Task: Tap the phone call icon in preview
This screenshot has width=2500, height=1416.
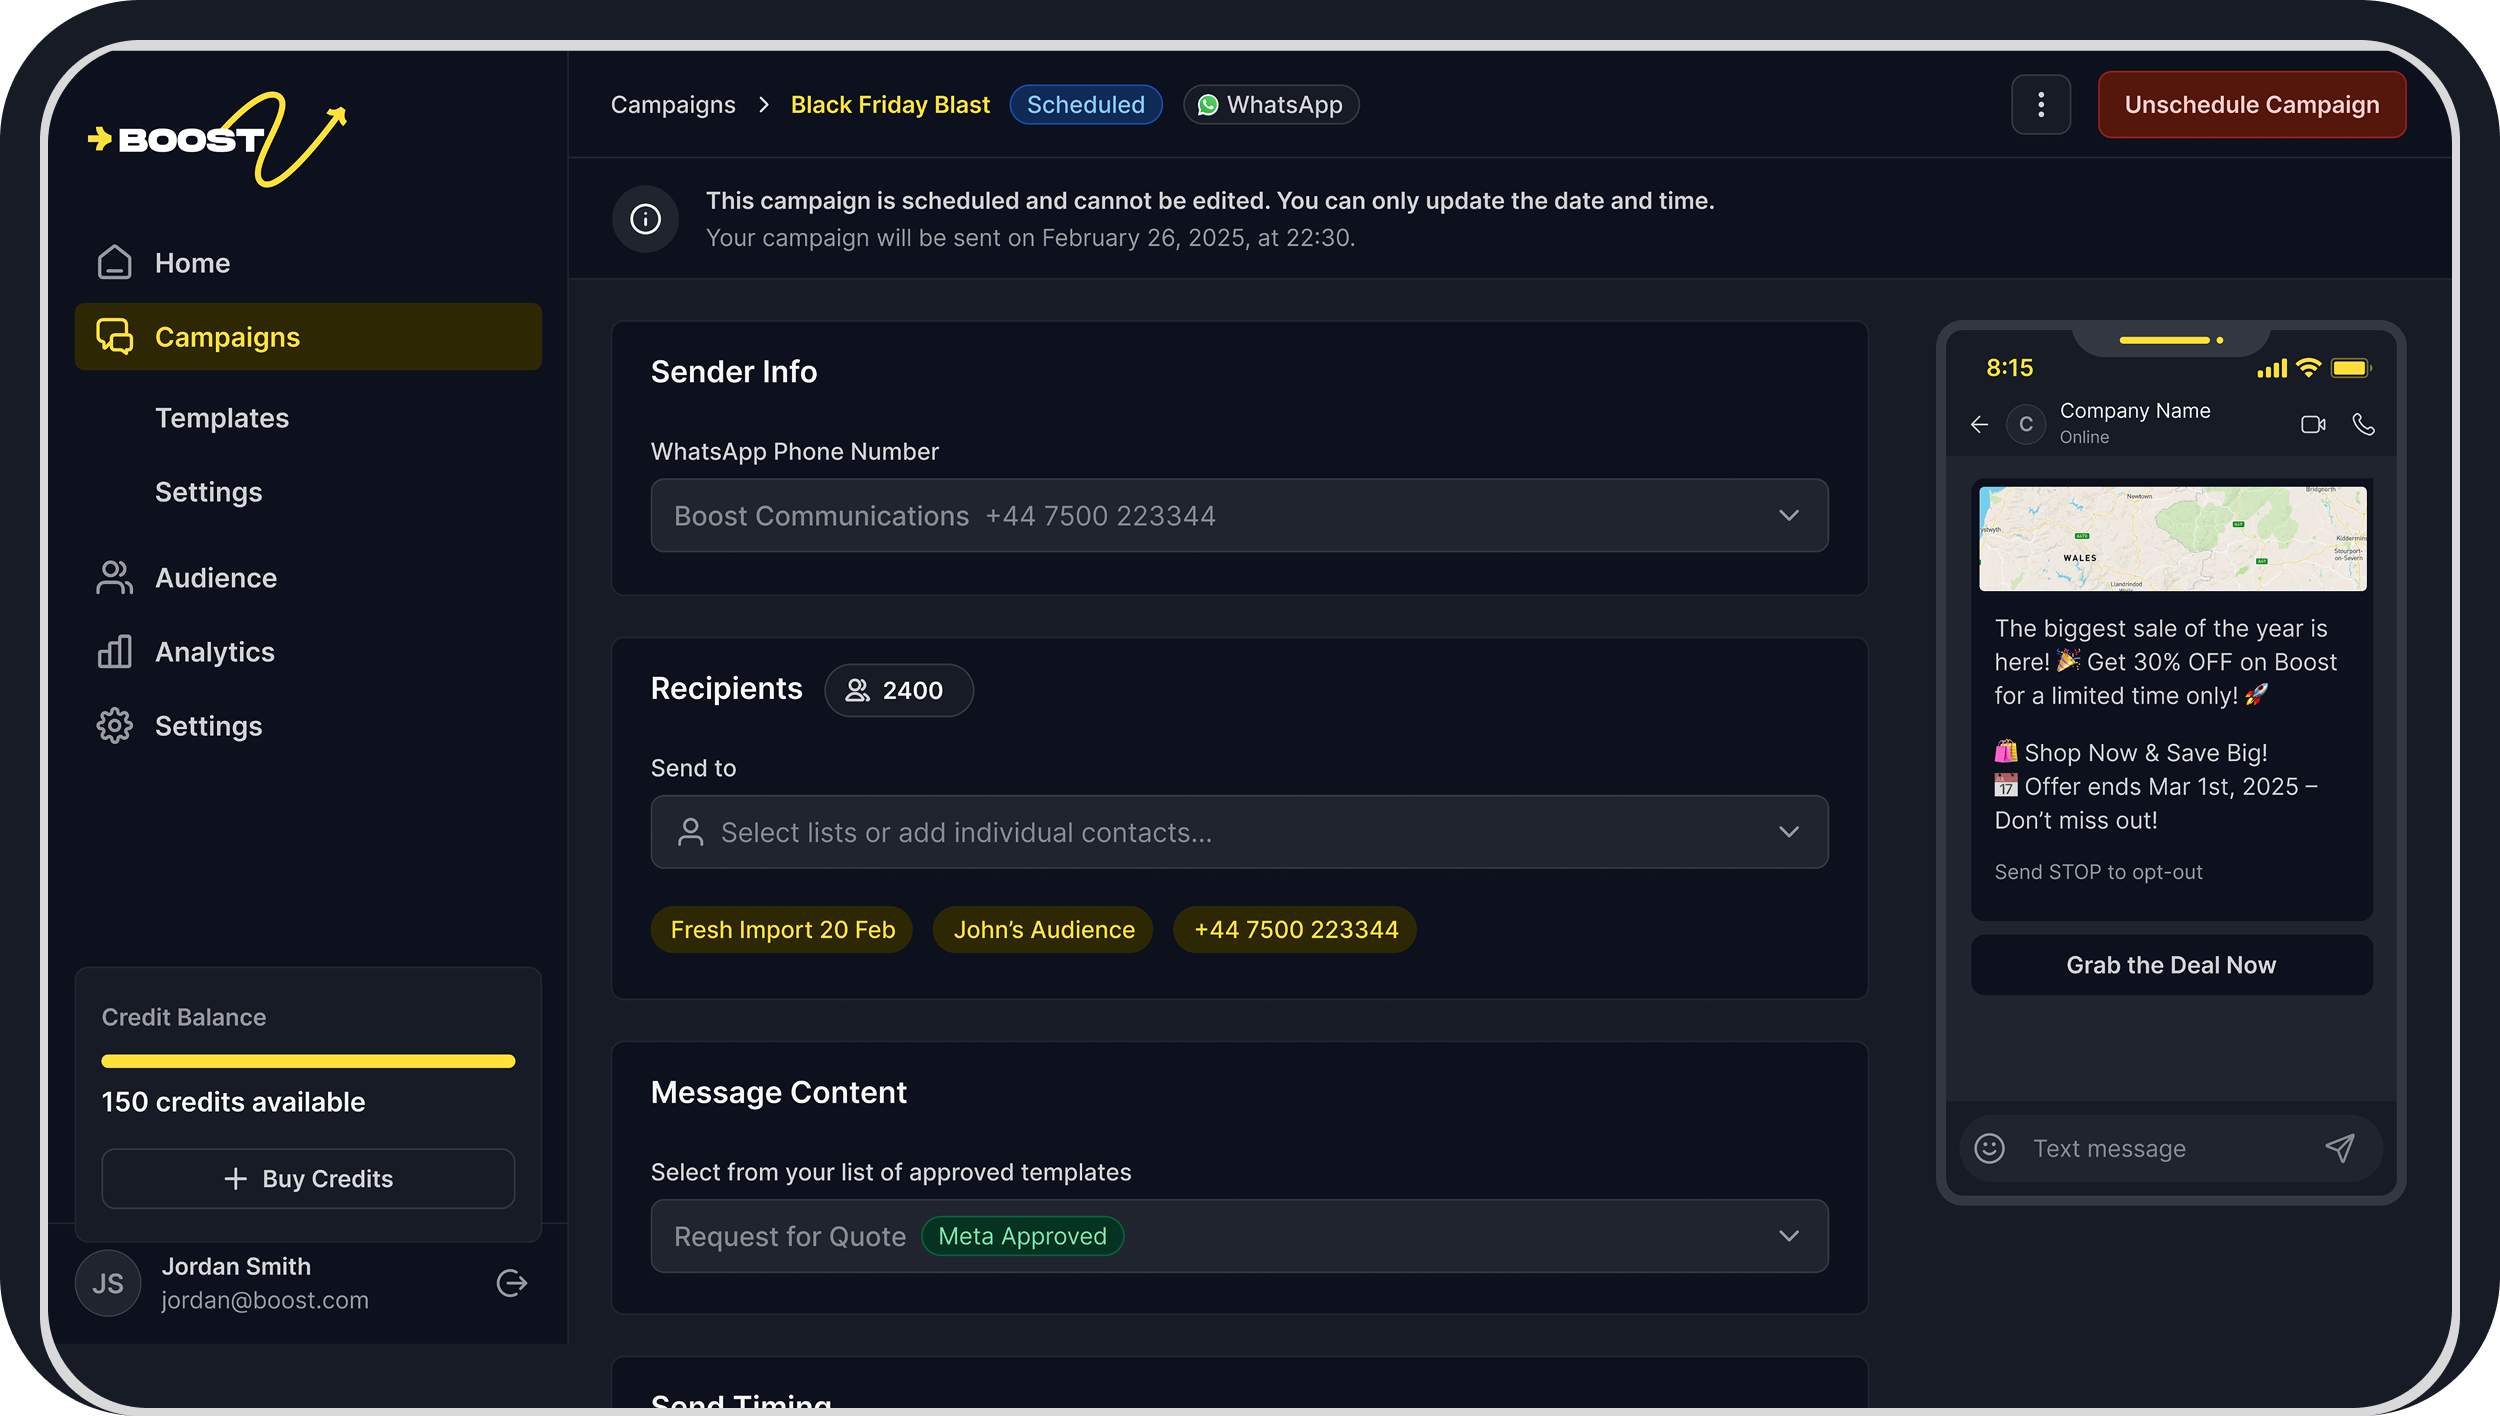Action: pos(2364,425)
